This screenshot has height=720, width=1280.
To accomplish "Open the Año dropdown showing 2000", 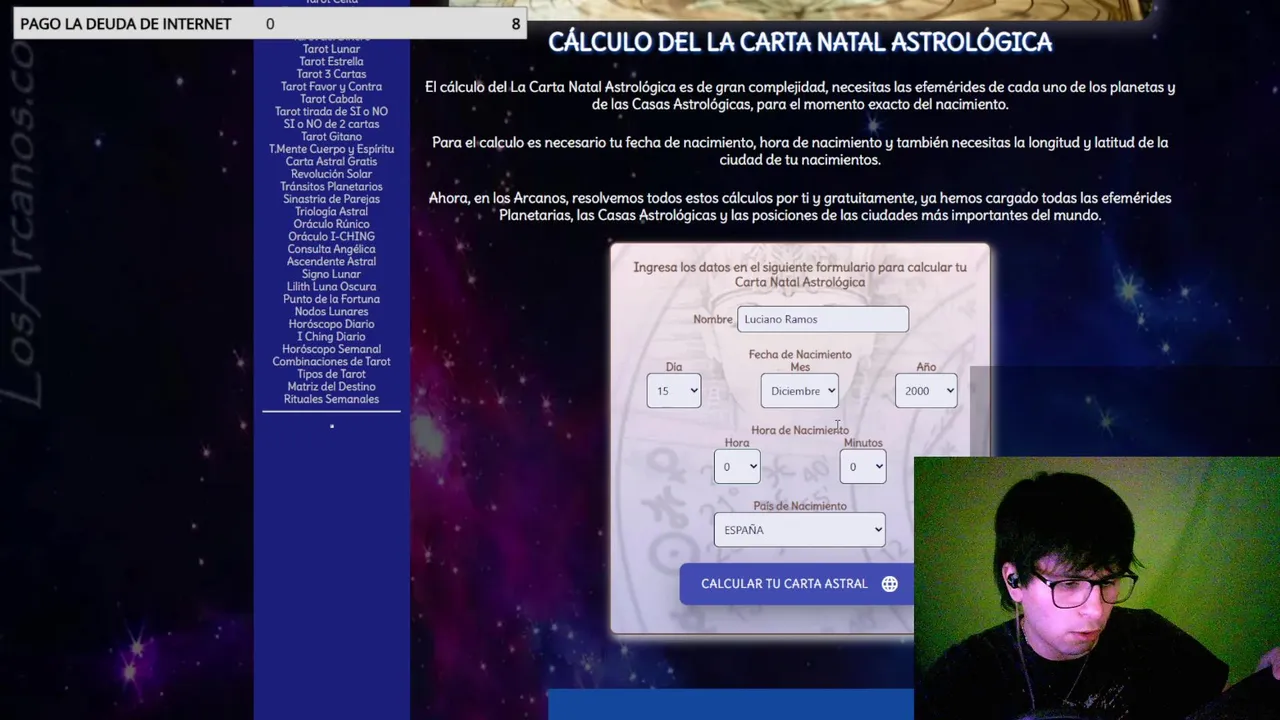I will pos(926,391).
